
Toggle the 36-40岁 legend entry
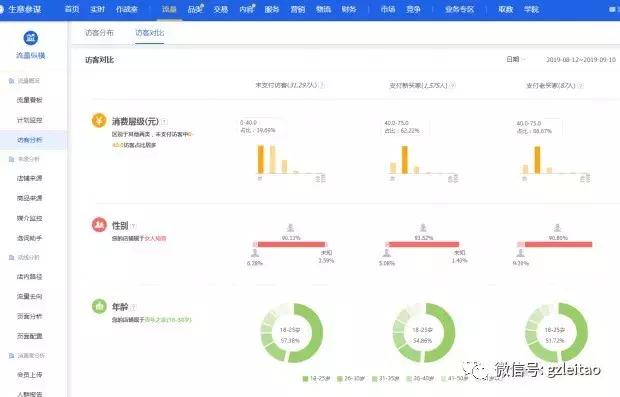coord(420,378)
